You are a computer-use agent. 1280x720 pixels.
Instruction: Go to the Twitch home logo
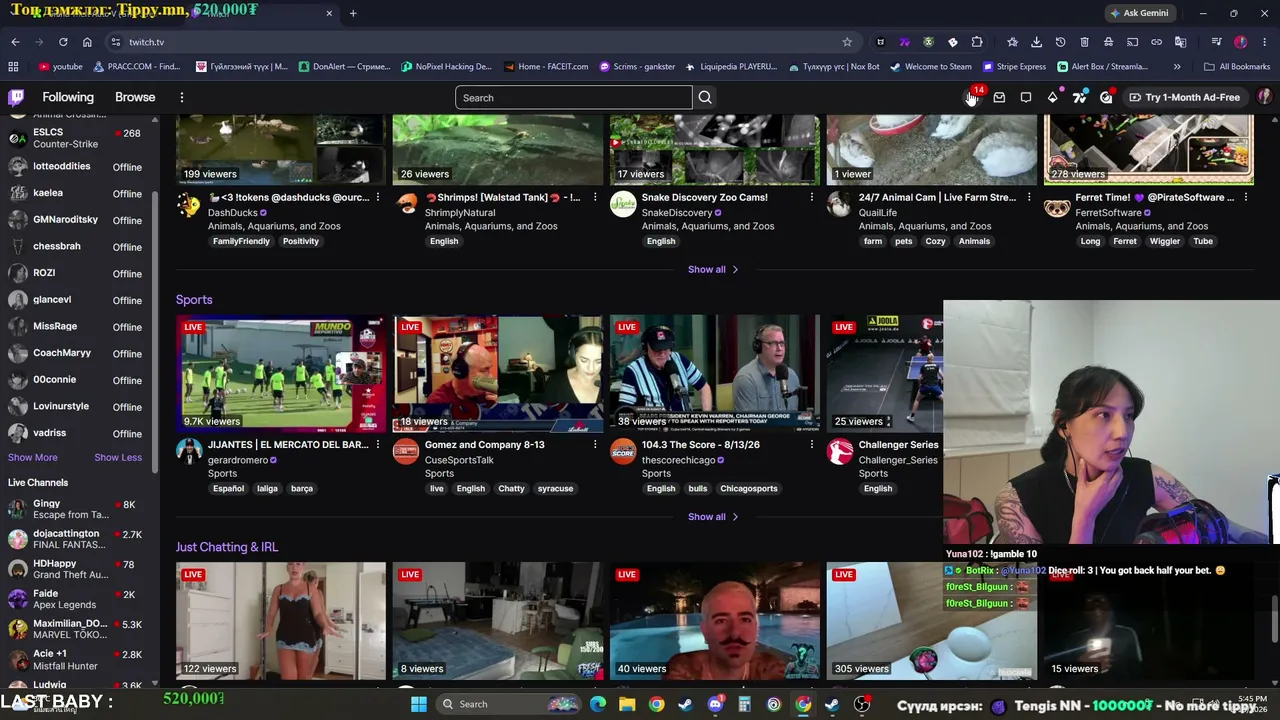pos(16,97)
